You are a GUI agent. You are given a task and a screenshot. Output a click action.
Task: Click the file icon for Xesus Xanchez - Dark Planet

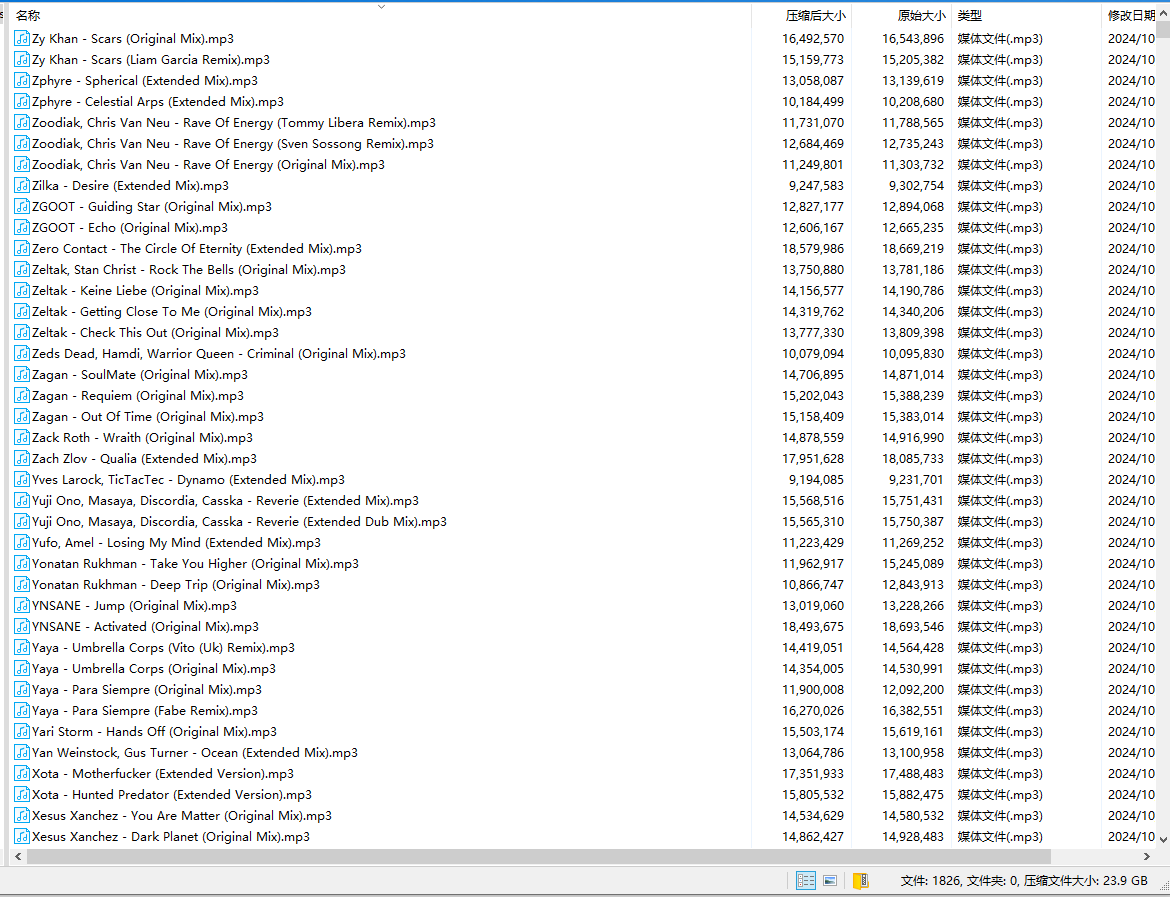(x=22, y=837)
